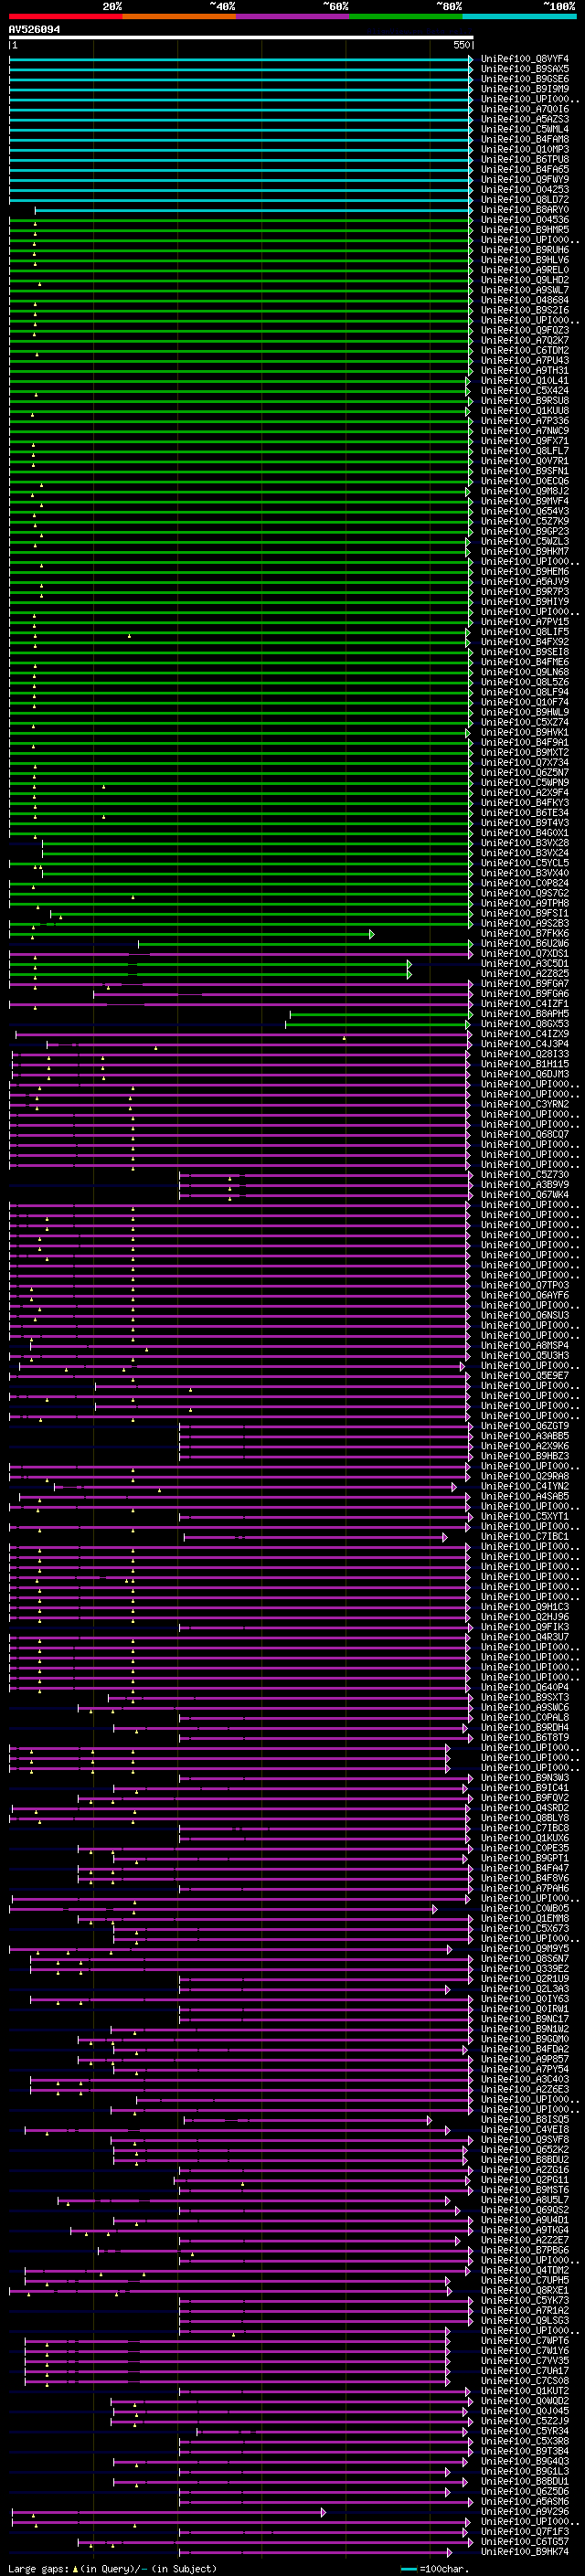Image resolution: width=585 pixels, height=2576 pixels.
Task: Click hit label UniRef100_B6TPU8
Action: click(x=525, y=159)
